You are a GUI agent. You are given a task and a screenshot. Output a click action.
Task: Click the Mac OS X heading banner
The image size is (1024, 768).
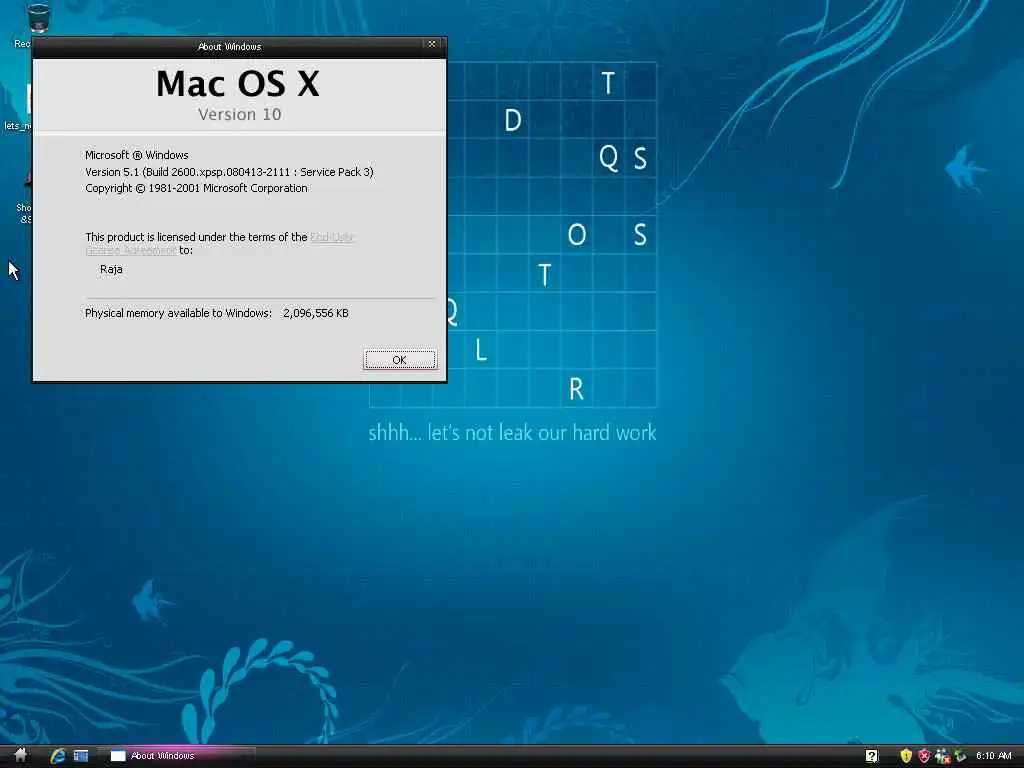point(239,94)
